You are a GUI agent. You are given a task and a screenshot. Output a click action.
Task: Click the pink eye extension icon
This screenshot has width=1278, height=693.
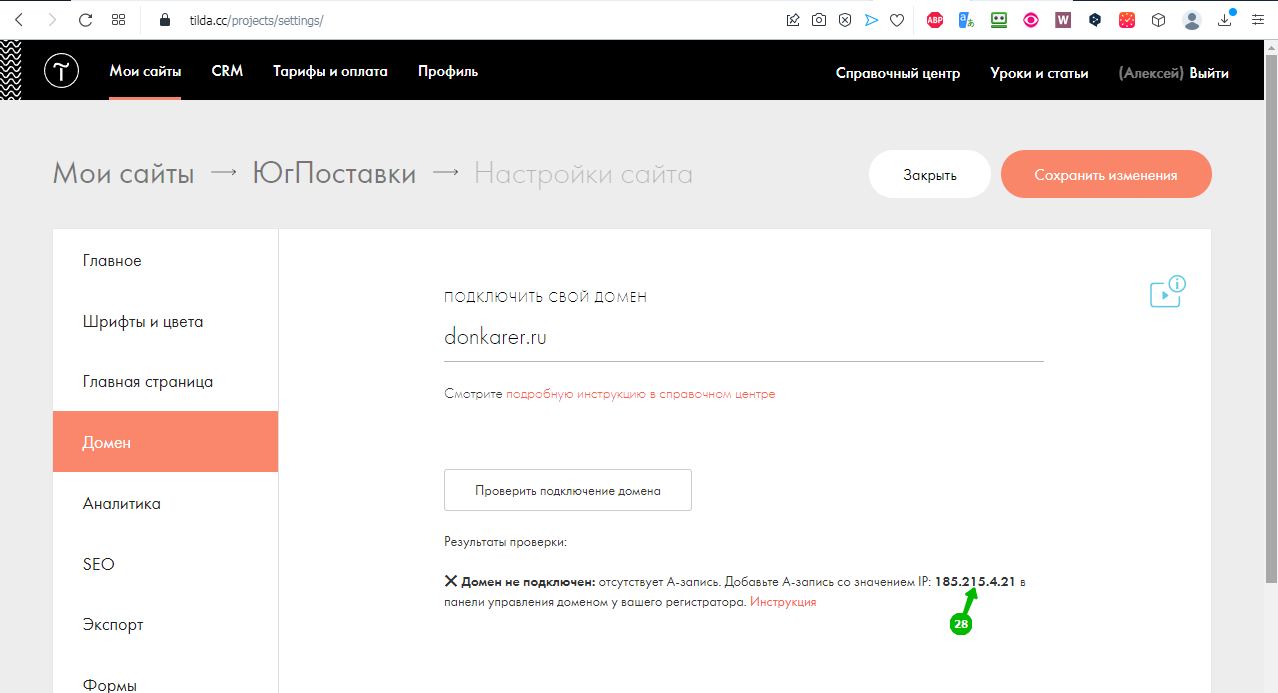click(x=1031, y=19)
